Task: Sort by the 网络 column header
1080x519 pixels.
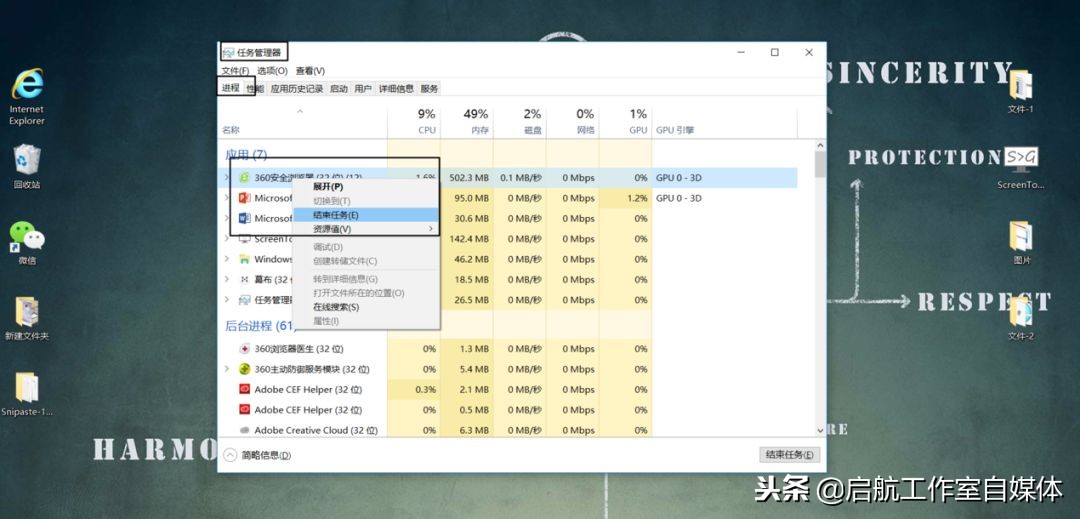Action: point(573,122)
